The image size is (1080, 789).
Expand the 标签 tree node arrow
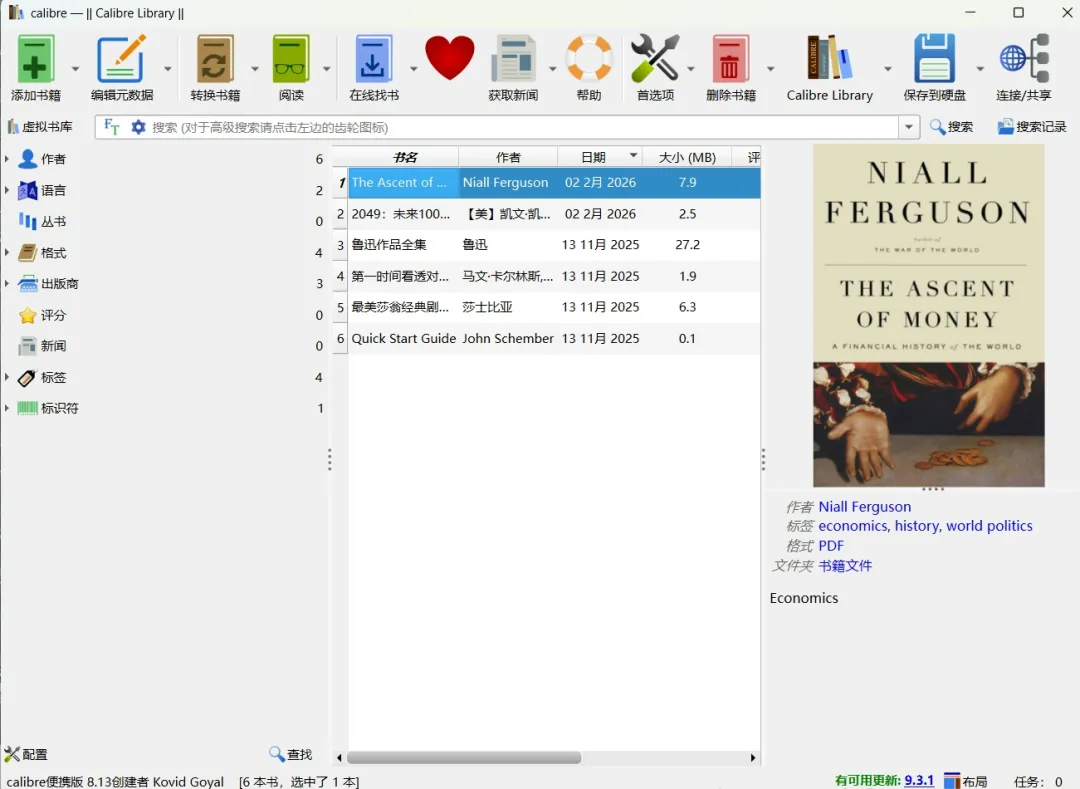(x=7, y=377)
